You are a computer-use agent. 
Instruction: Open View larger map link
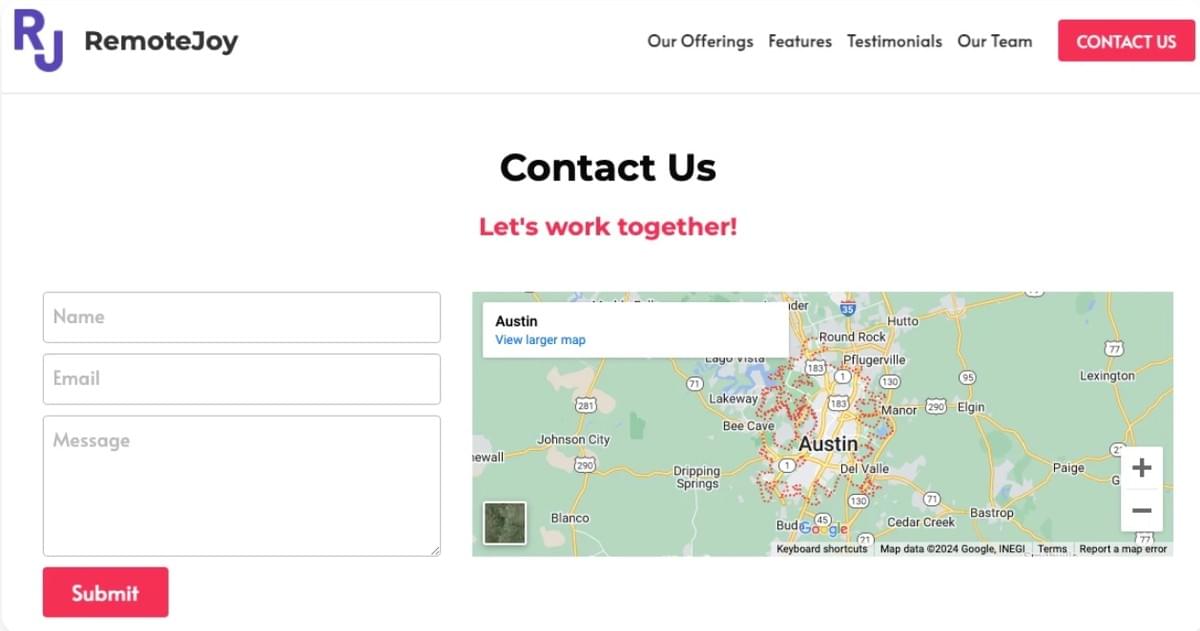(x=539, y=339)
